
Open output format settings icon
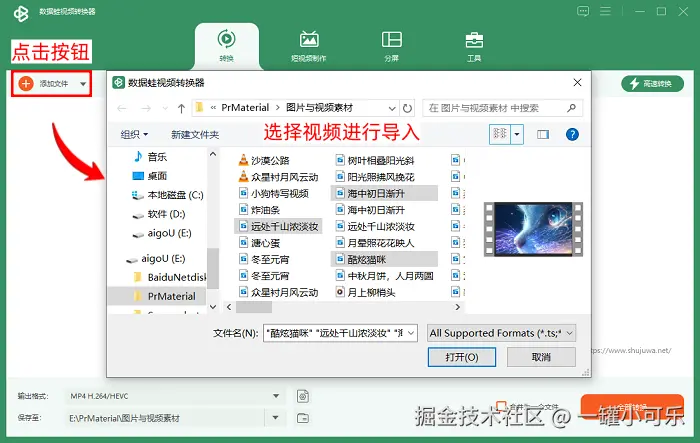coord(303,396)
